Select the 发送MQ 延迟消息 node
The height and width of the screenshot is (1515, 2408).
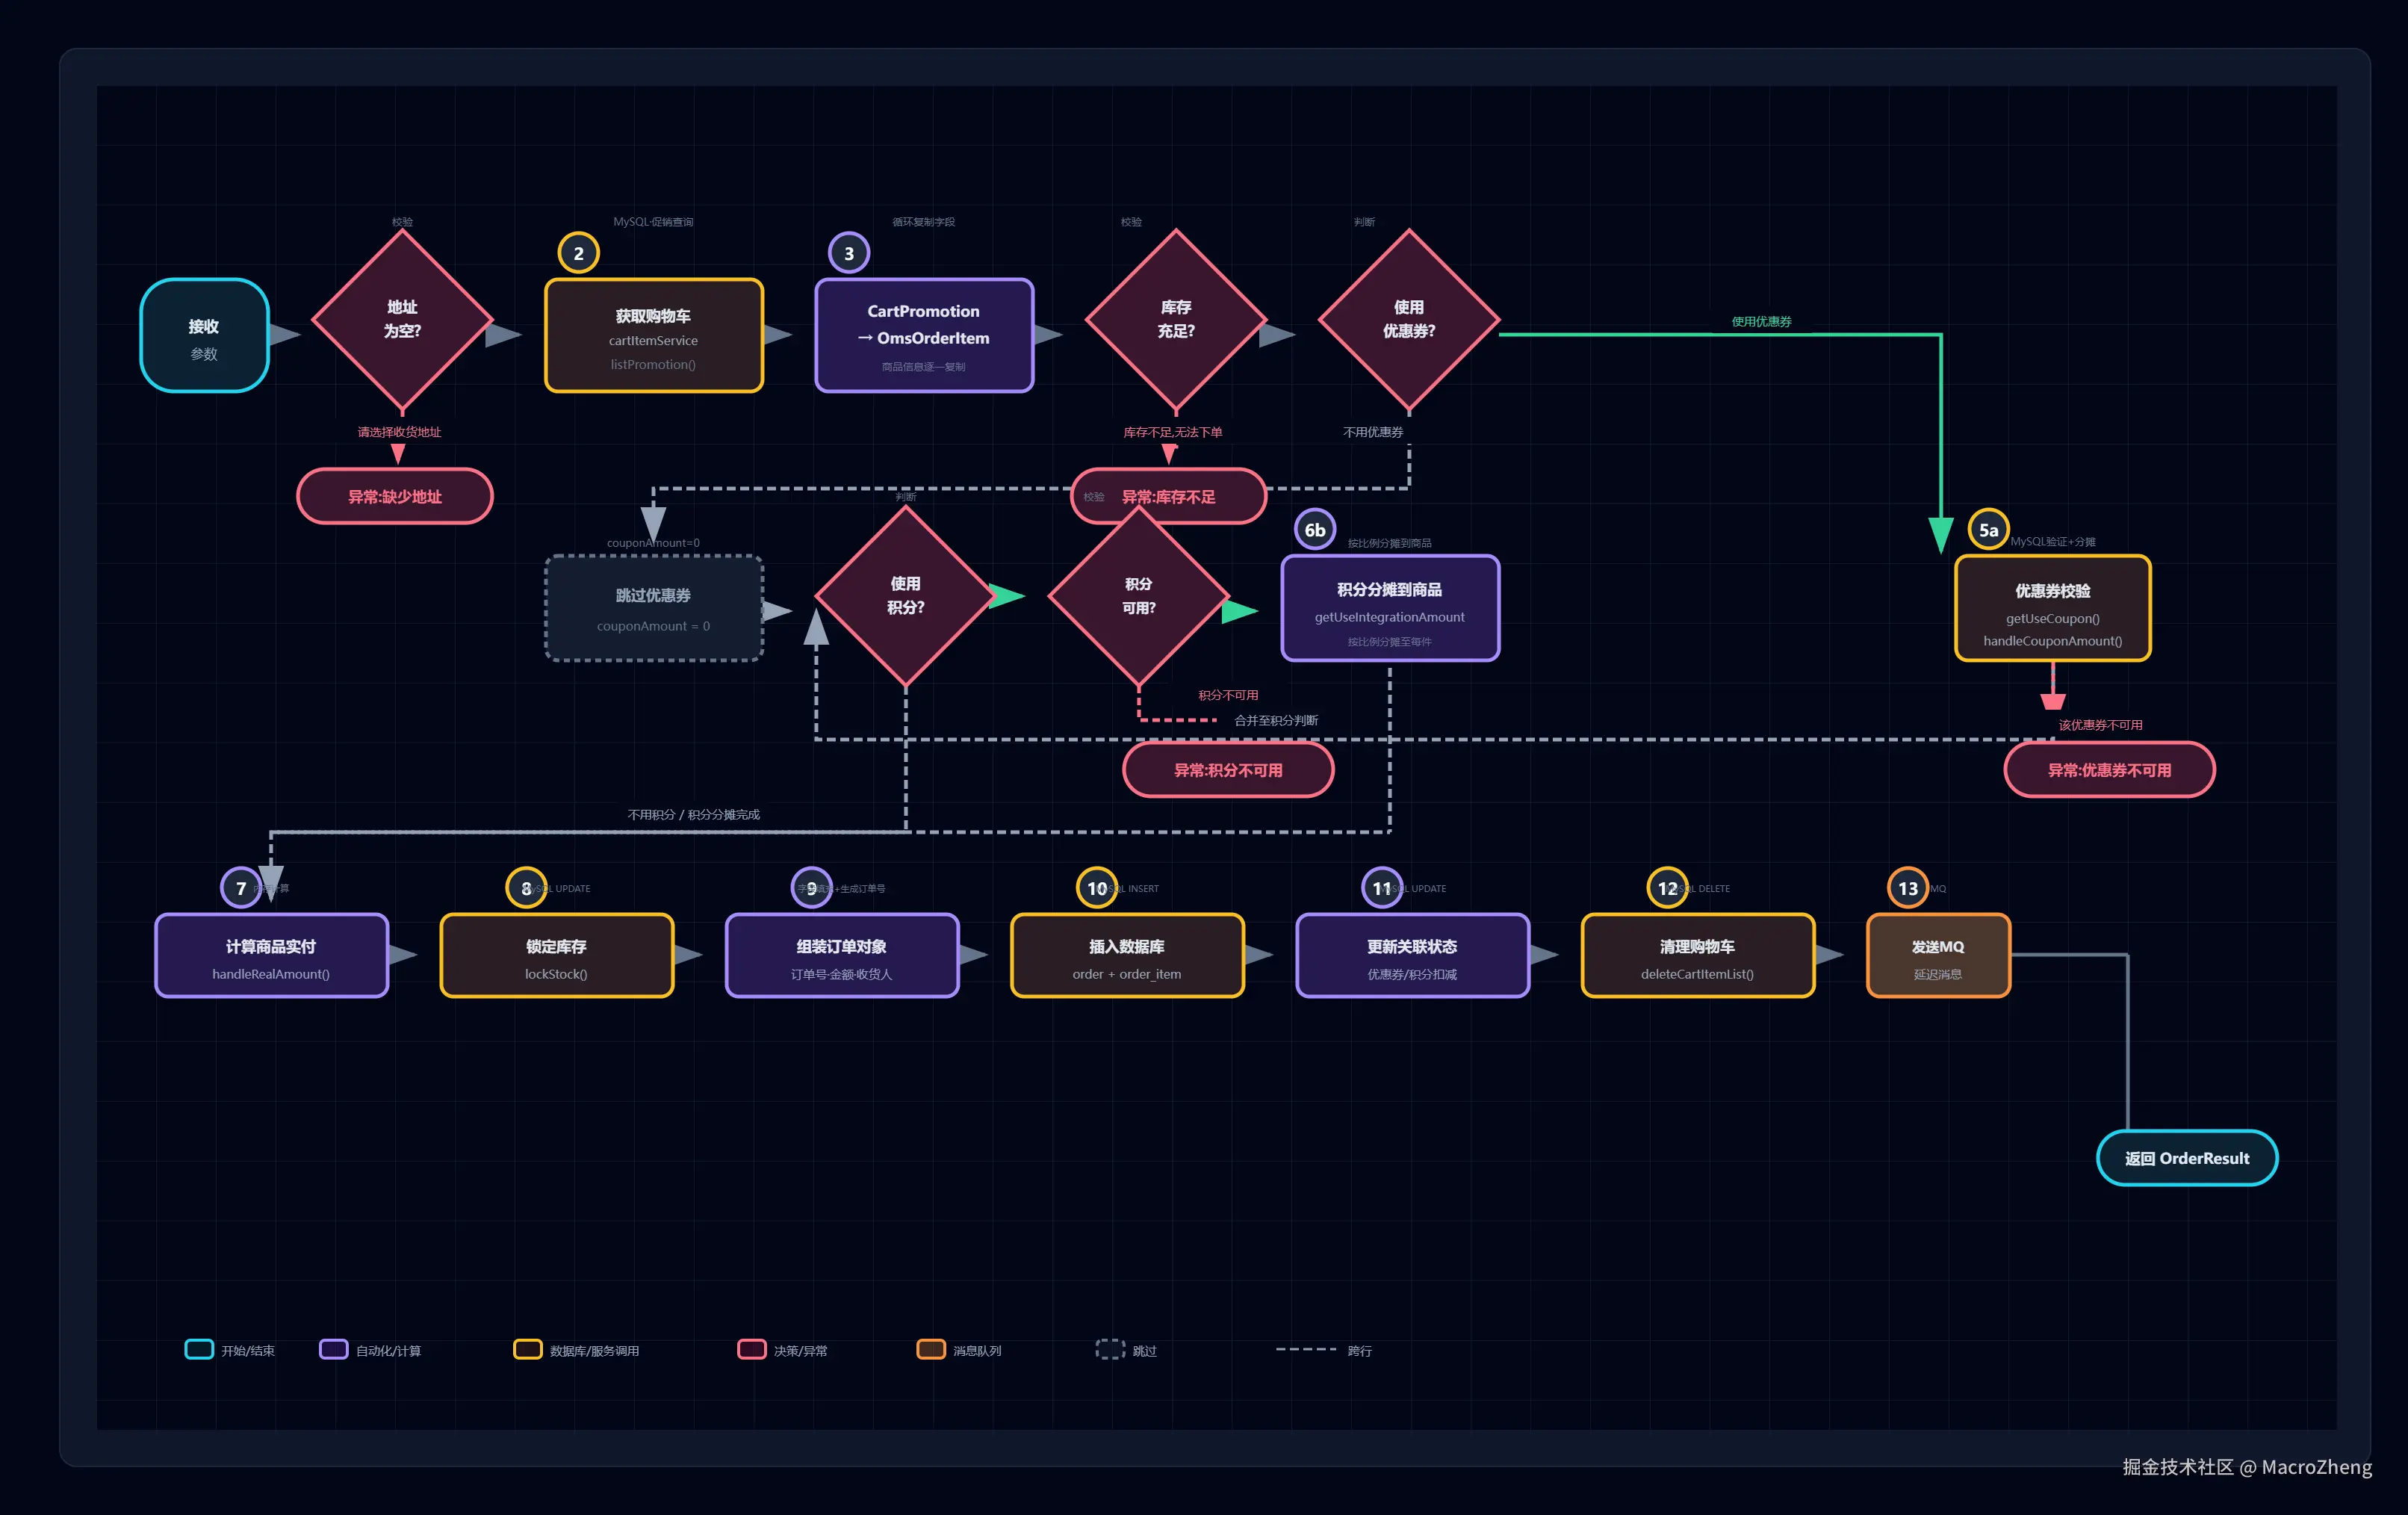point(1938,956)
